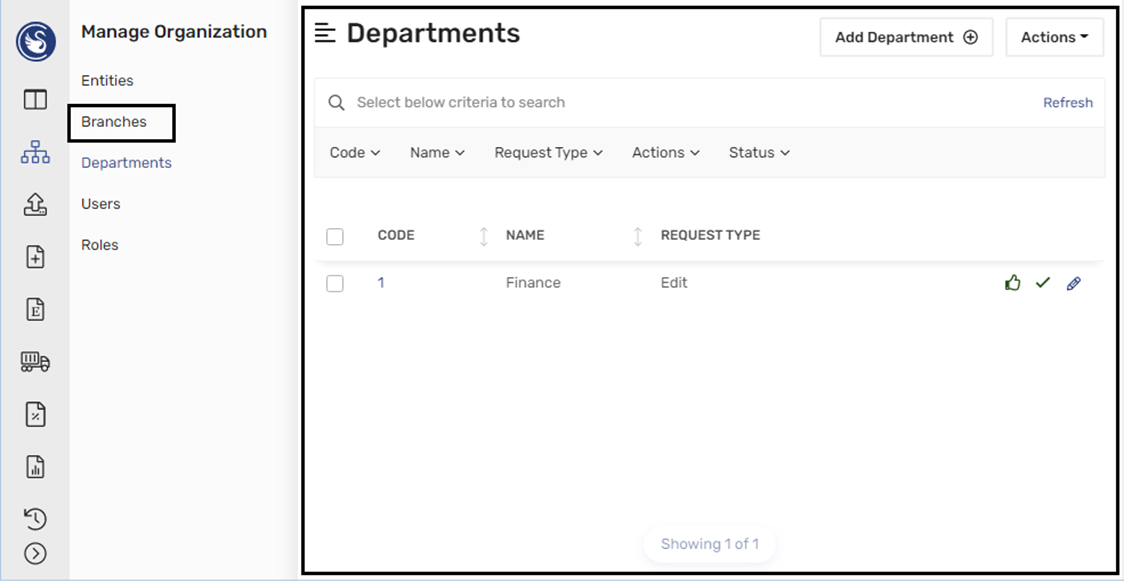Open the Request Type filter dropdown
The height and width of the screenshot is (582, 1124).
coord(548,153)
